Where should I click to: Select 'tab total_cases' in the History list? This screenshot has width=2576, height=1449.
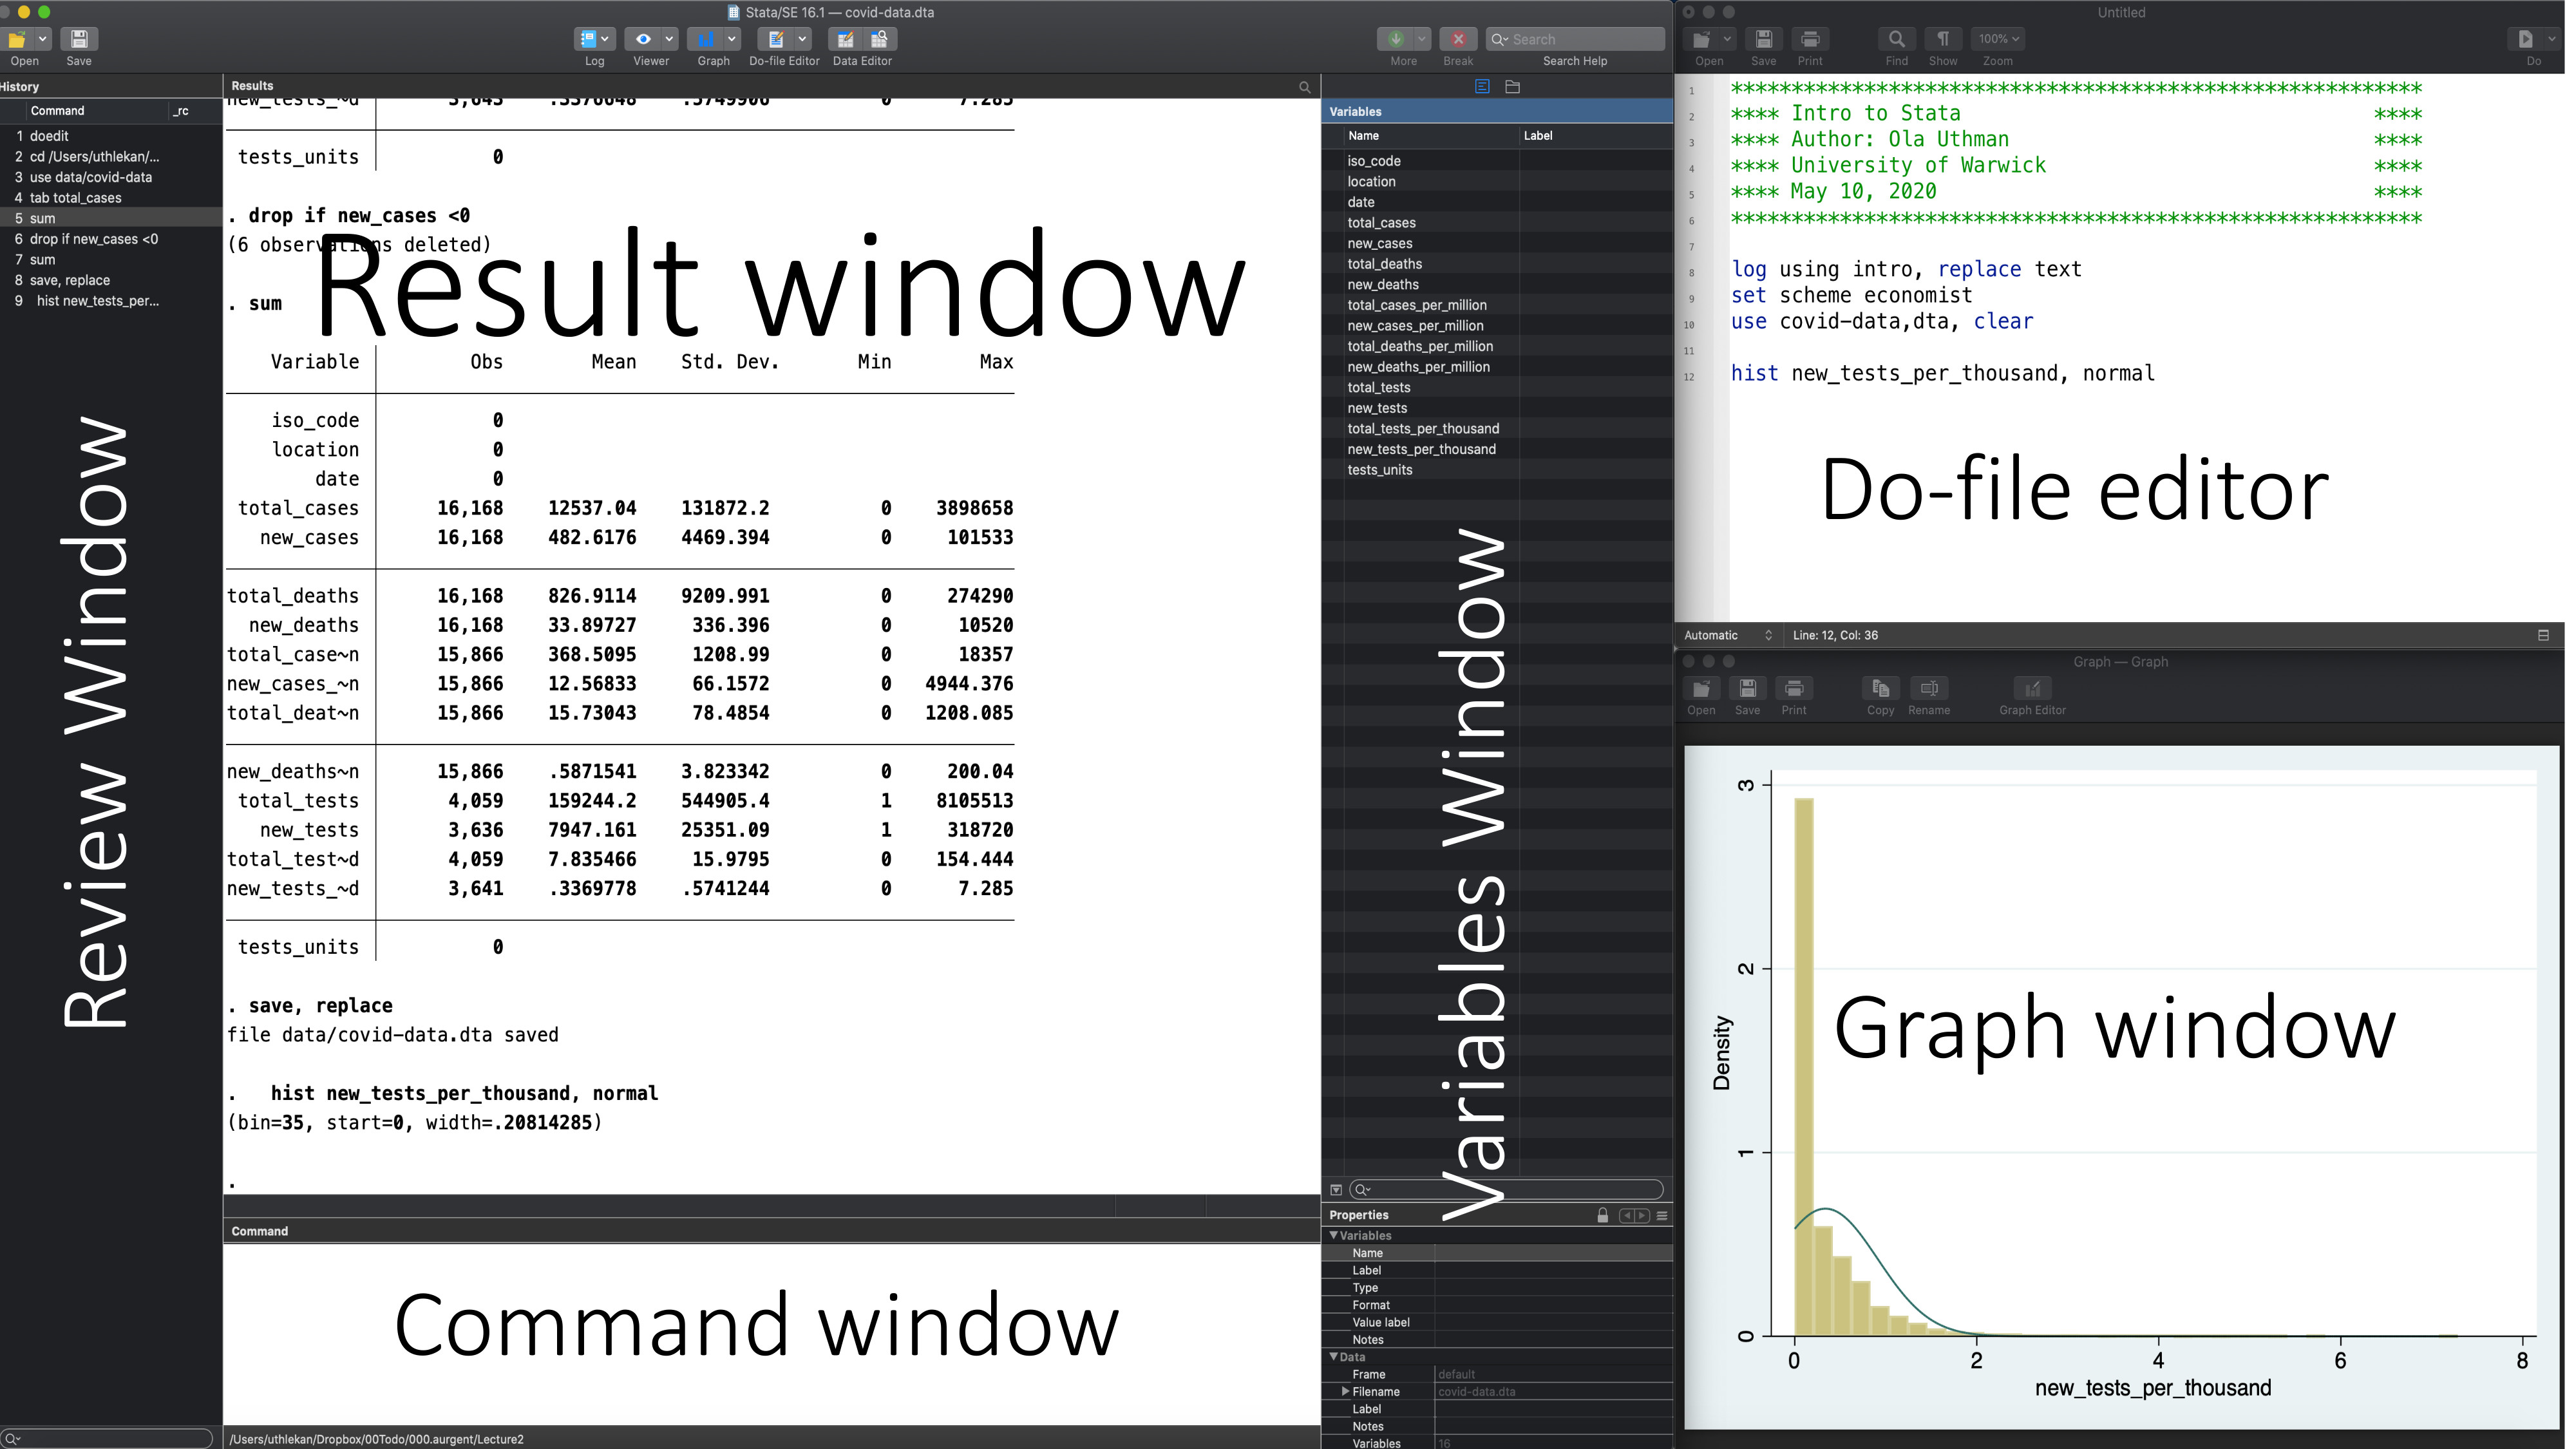pyautogui.click(x=75, y=198)
